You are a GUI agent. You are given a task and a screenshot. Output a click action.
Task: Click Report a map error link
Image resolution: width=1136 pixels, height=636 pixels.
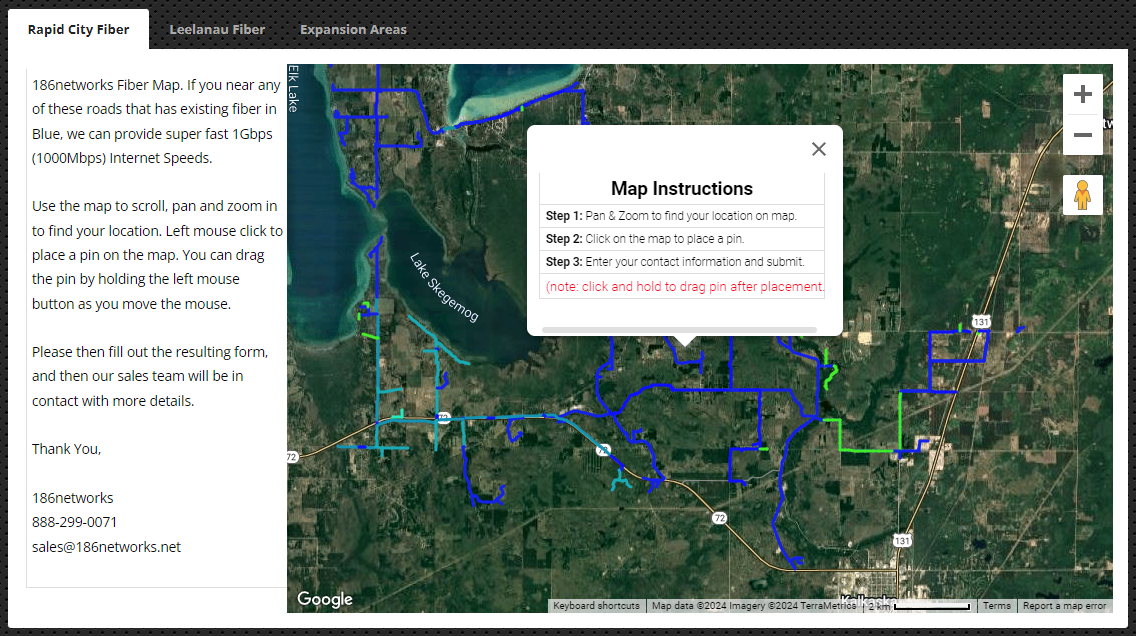1064,606
